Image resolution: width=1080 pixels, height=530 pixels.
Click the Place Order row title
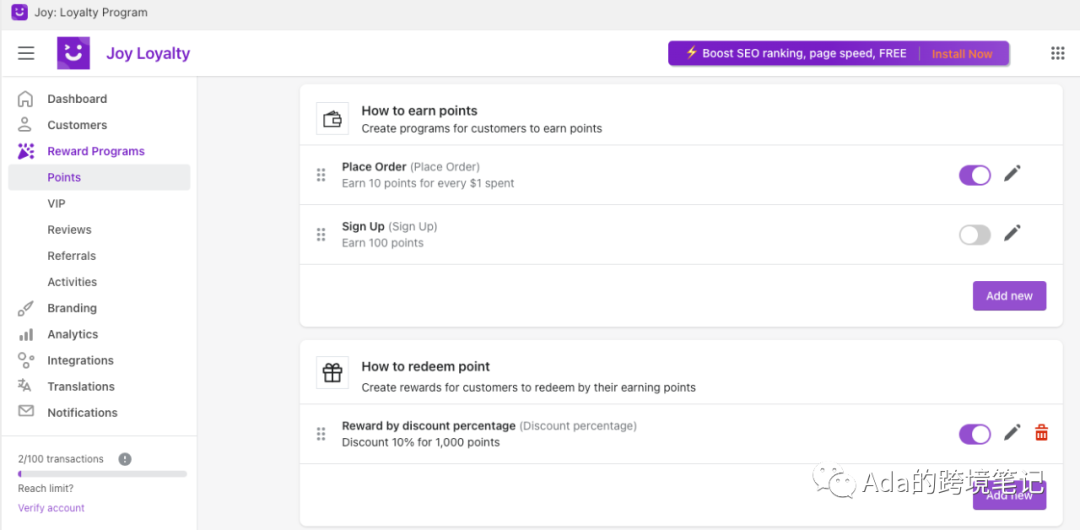pos(374,167)
